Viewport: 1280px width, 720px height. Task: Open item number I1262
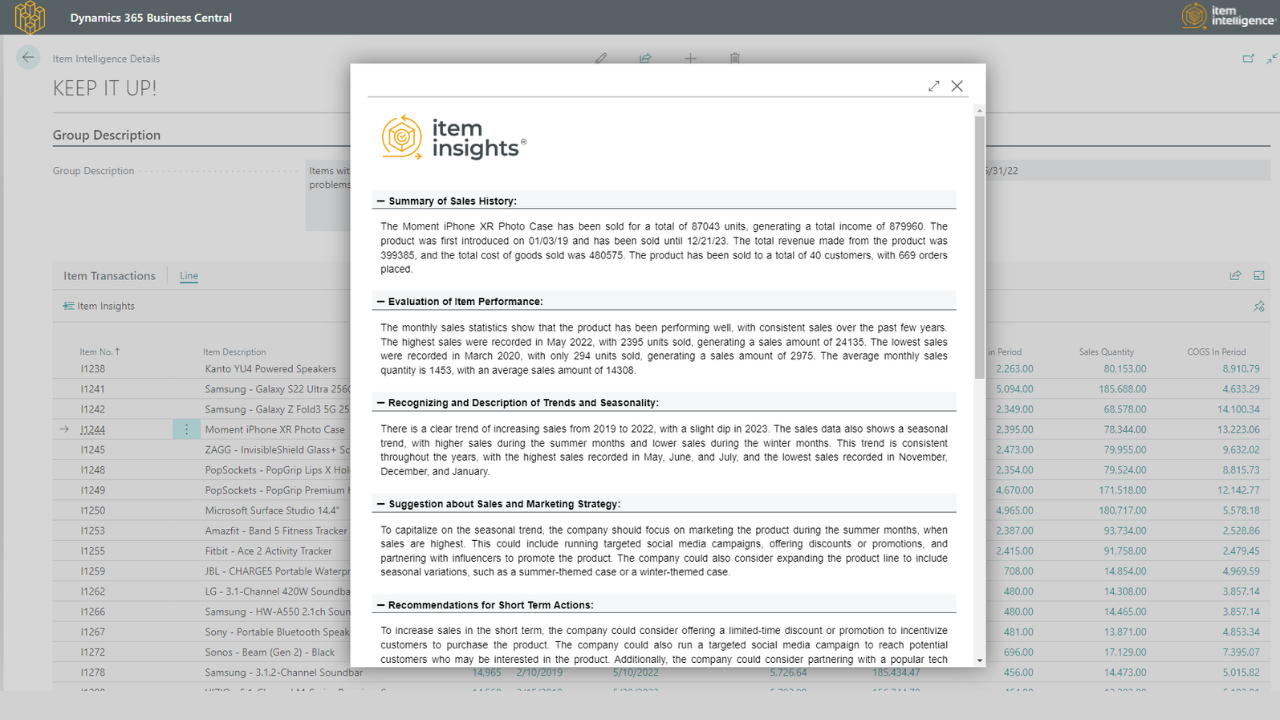click(93, 592)
